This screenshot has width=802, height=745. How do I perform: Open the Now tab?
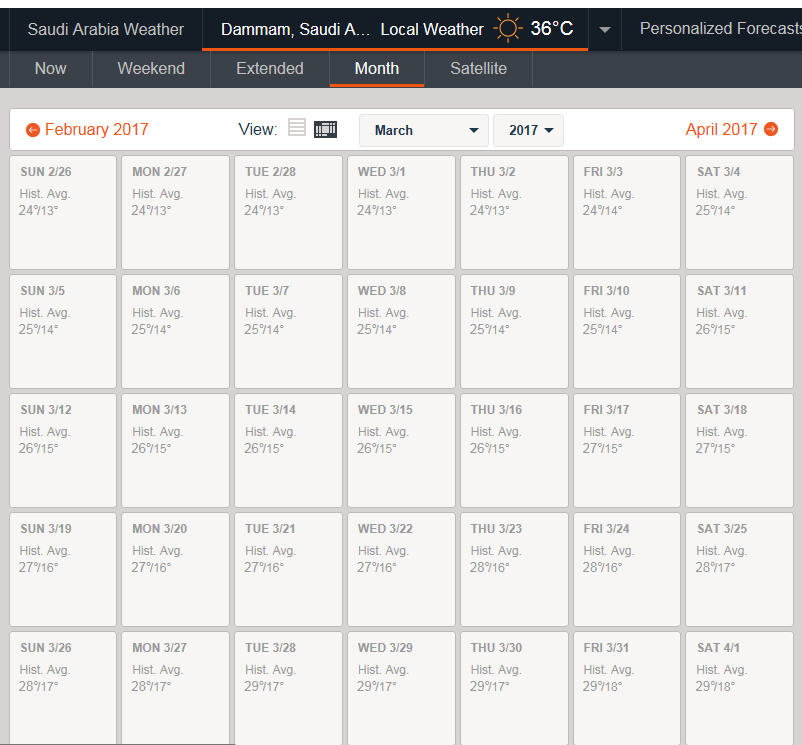coord(50,68)
